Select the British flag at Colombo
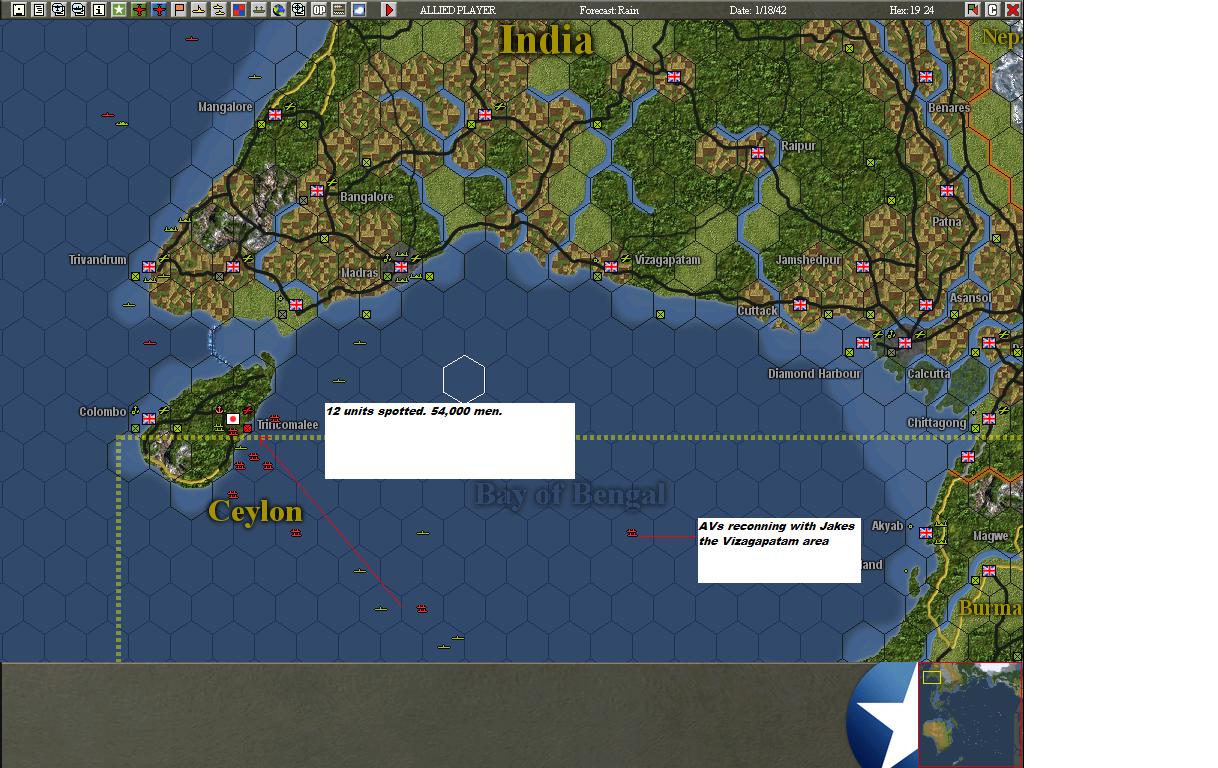 [149, 419]
